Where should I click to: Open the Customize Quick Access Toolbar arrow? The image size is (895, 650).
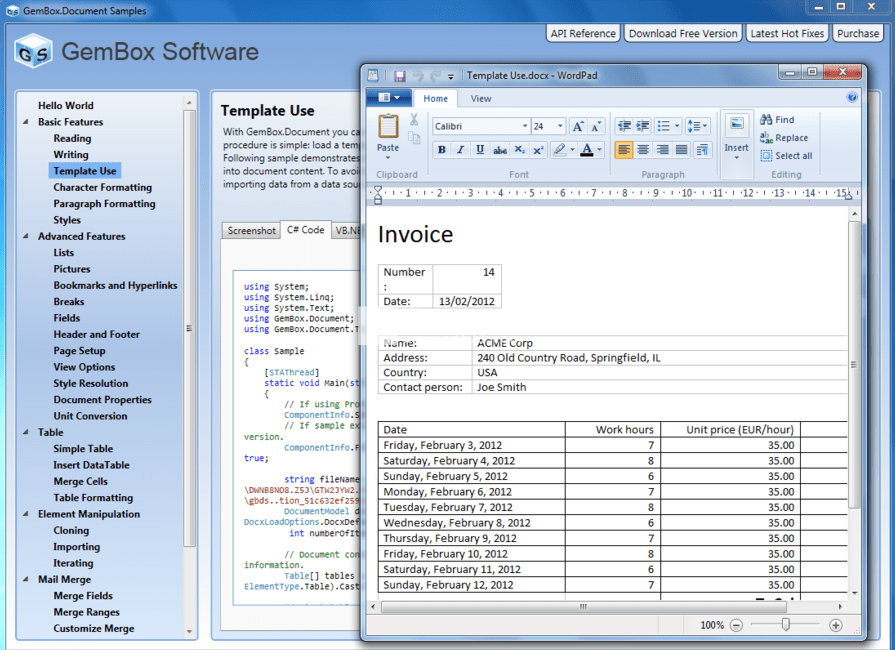coord(451,76)
